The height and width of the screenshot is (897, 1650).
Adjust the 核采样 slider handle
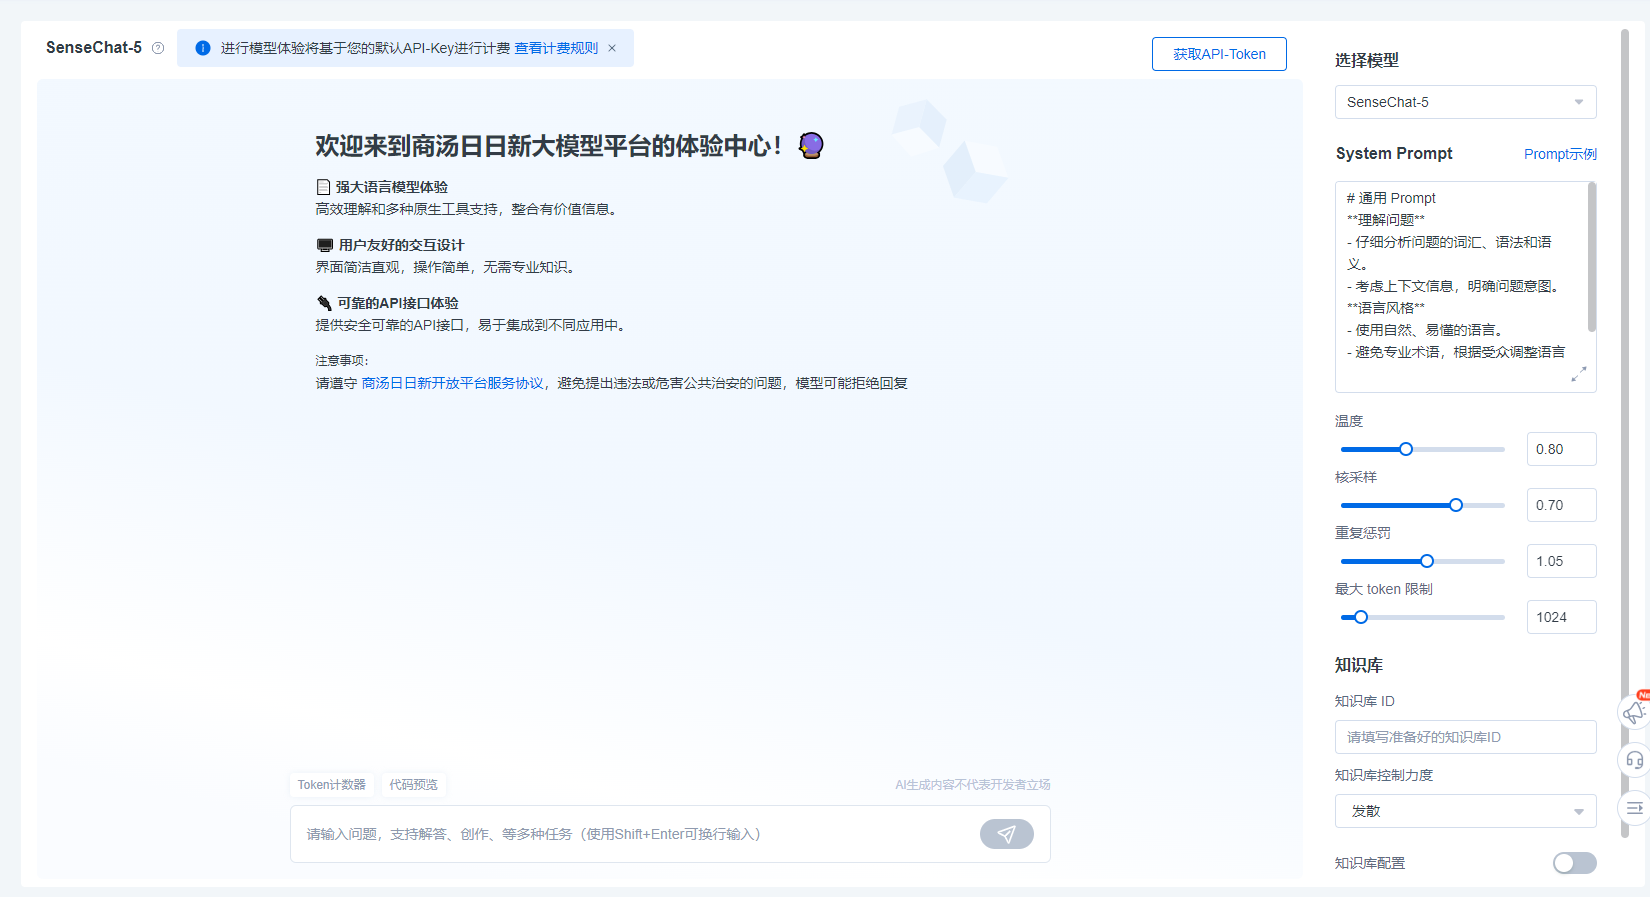tap(1456, 505)
